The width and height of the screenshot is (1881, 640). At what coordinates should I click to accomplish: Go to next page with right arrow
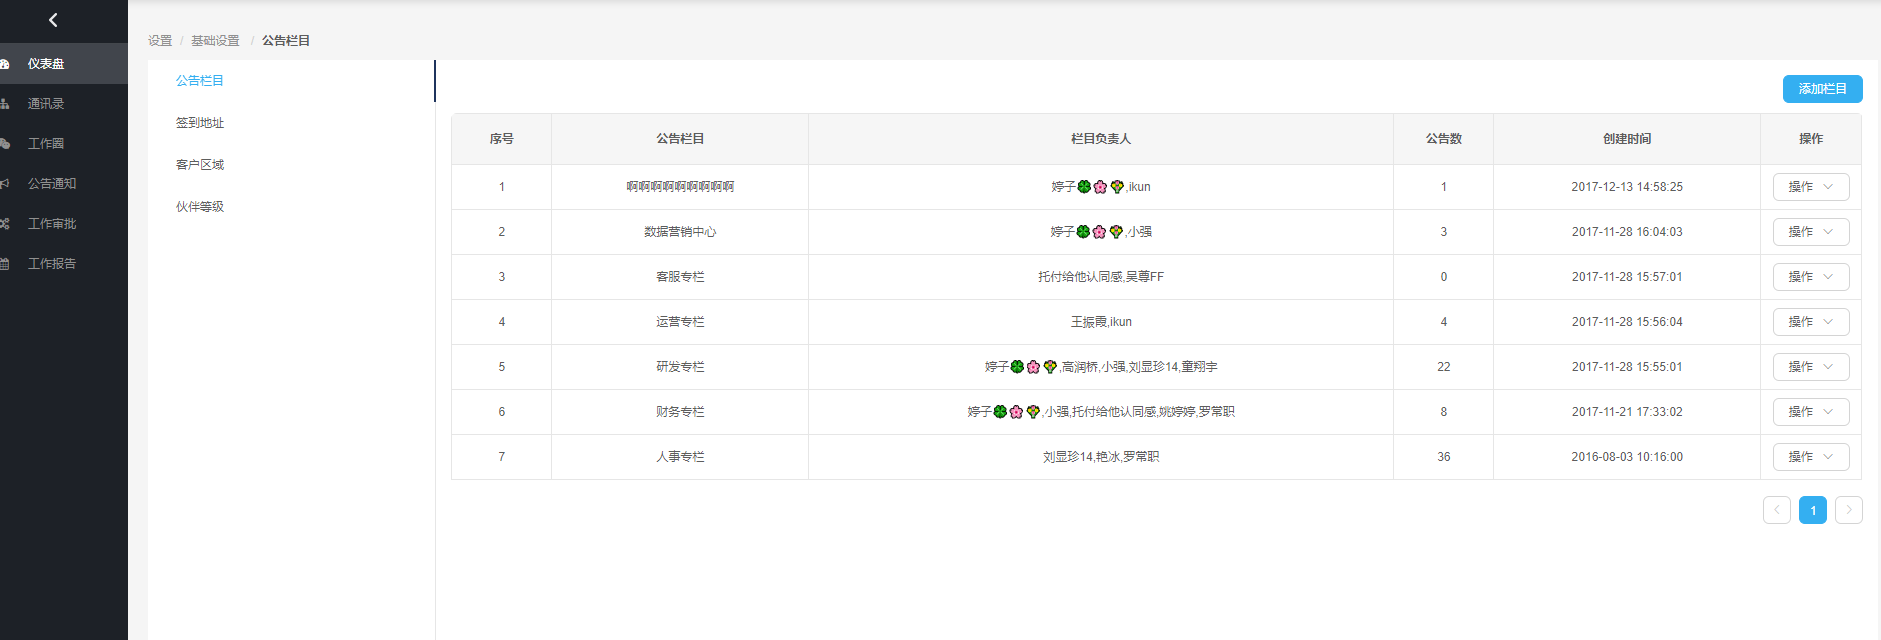[1848, 510]
